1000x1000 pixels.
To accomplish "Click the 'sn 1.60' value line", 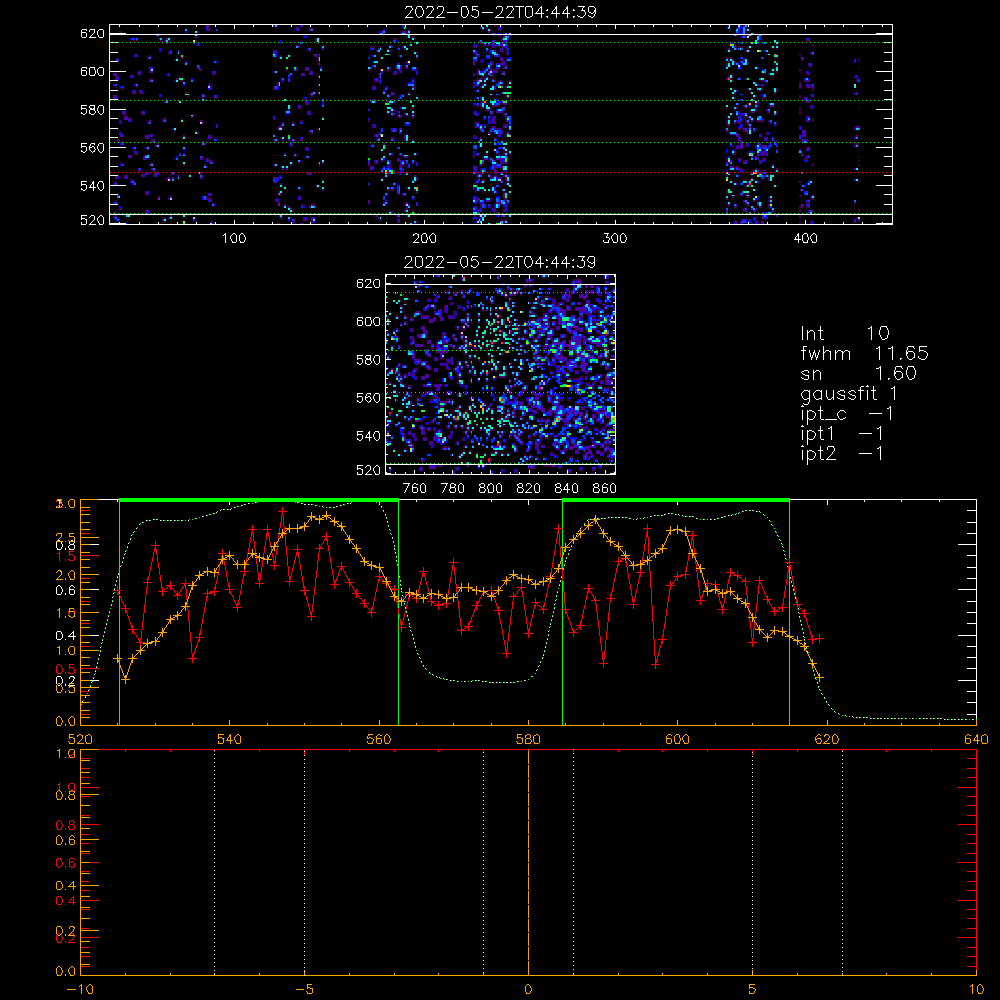I will (x=858, y=373).
